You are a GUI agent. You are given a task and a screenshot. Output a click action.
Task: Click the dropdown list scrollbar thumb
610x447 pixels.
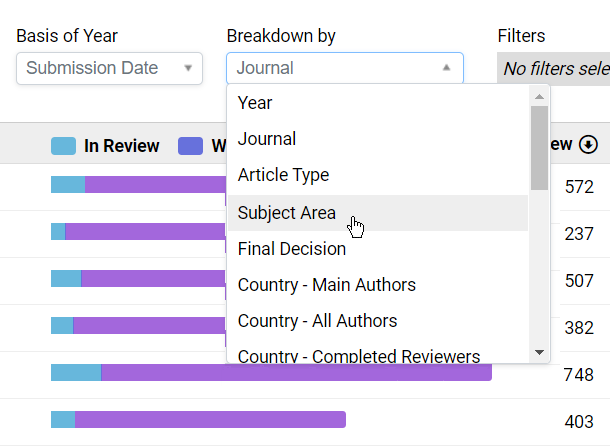point(539,147)
